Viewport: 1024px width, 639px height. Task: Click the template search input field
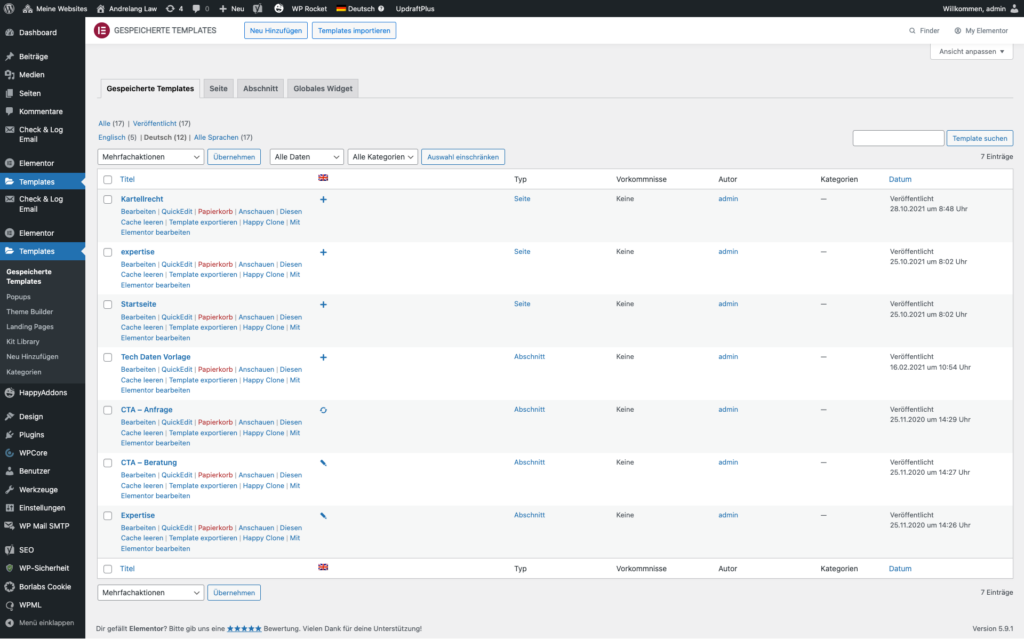[x=898, y=138]
